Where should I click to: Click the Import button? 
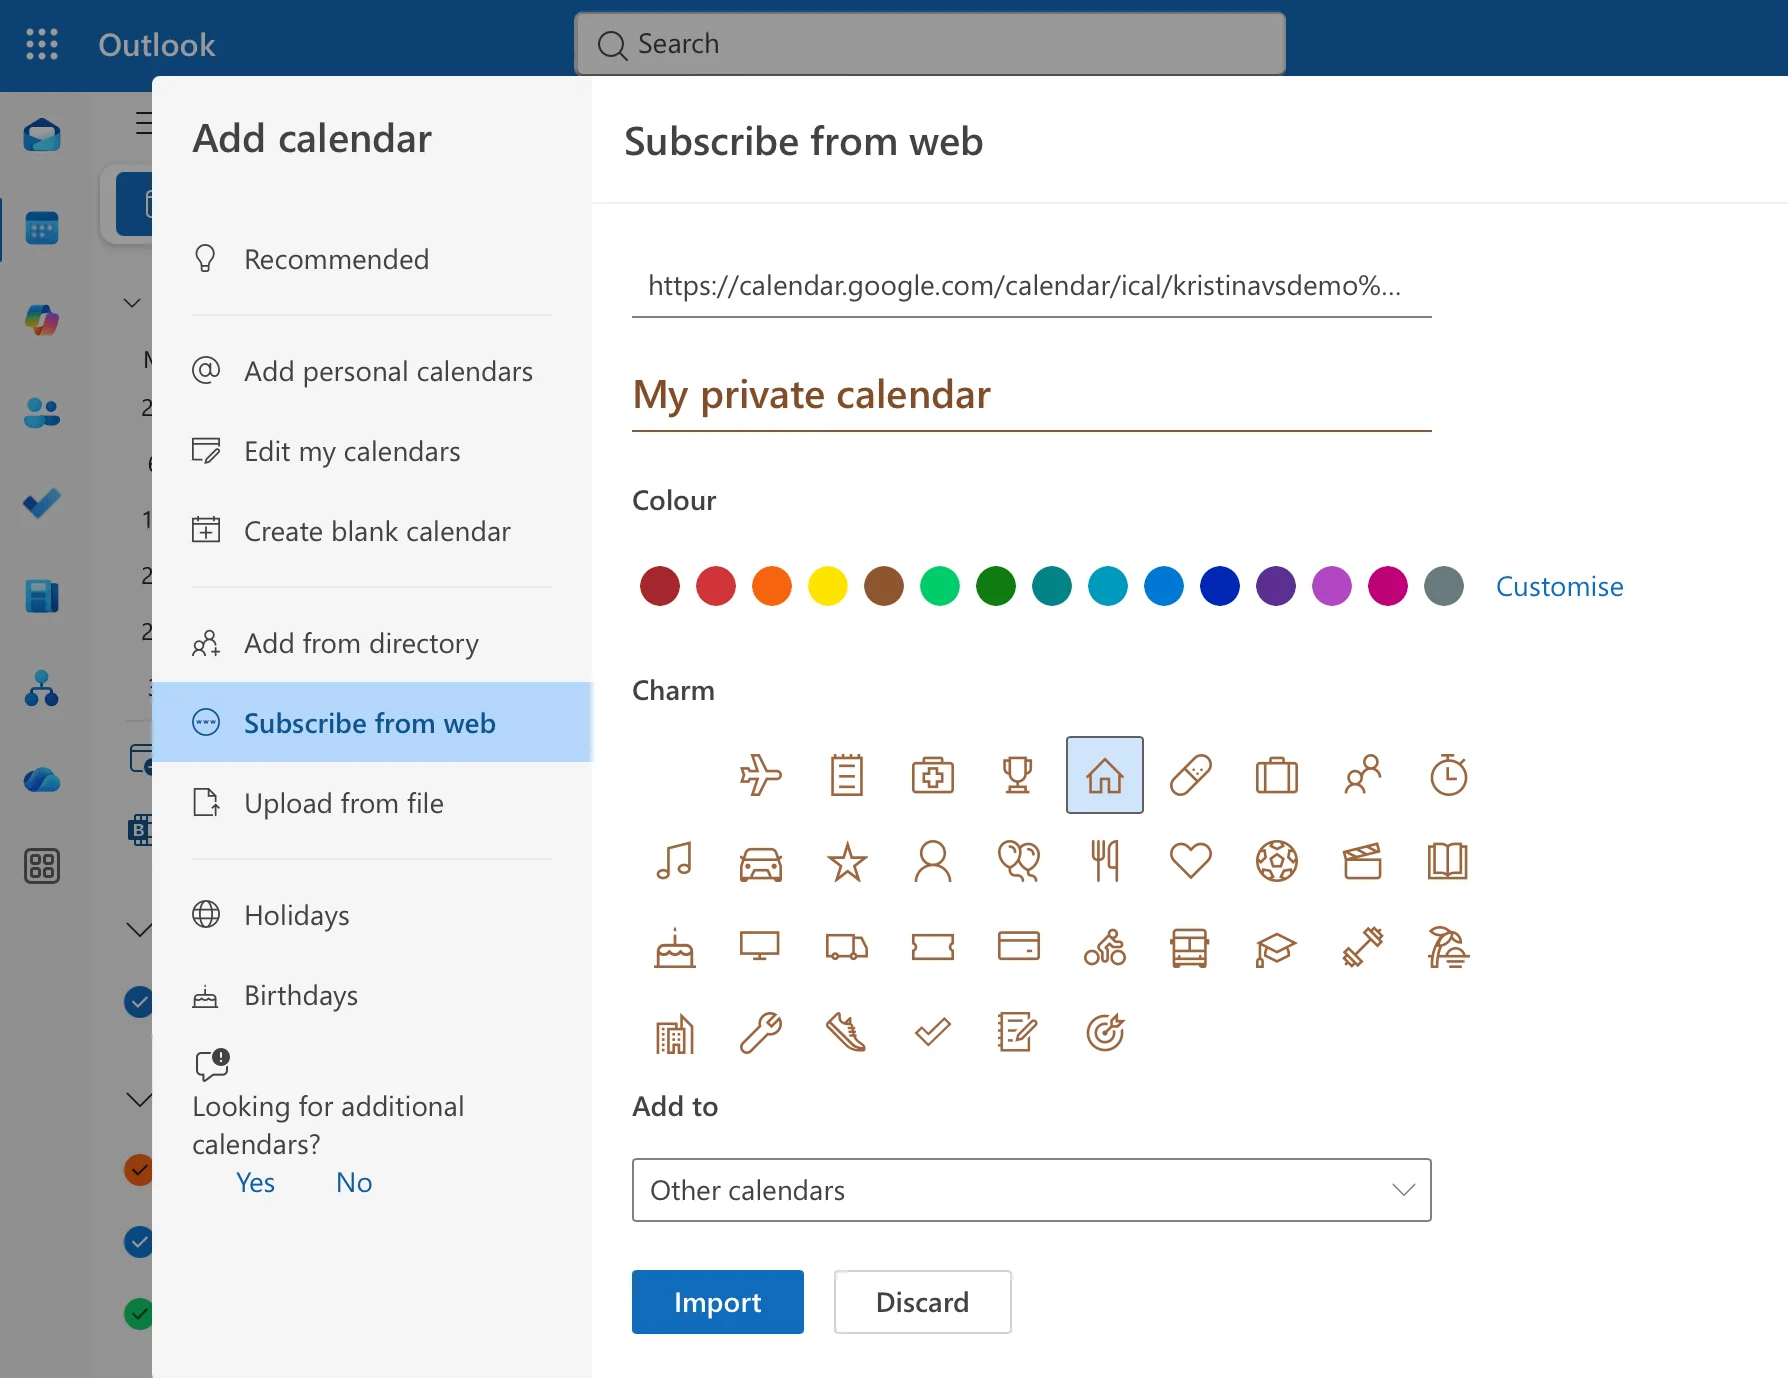point(717,1302)
